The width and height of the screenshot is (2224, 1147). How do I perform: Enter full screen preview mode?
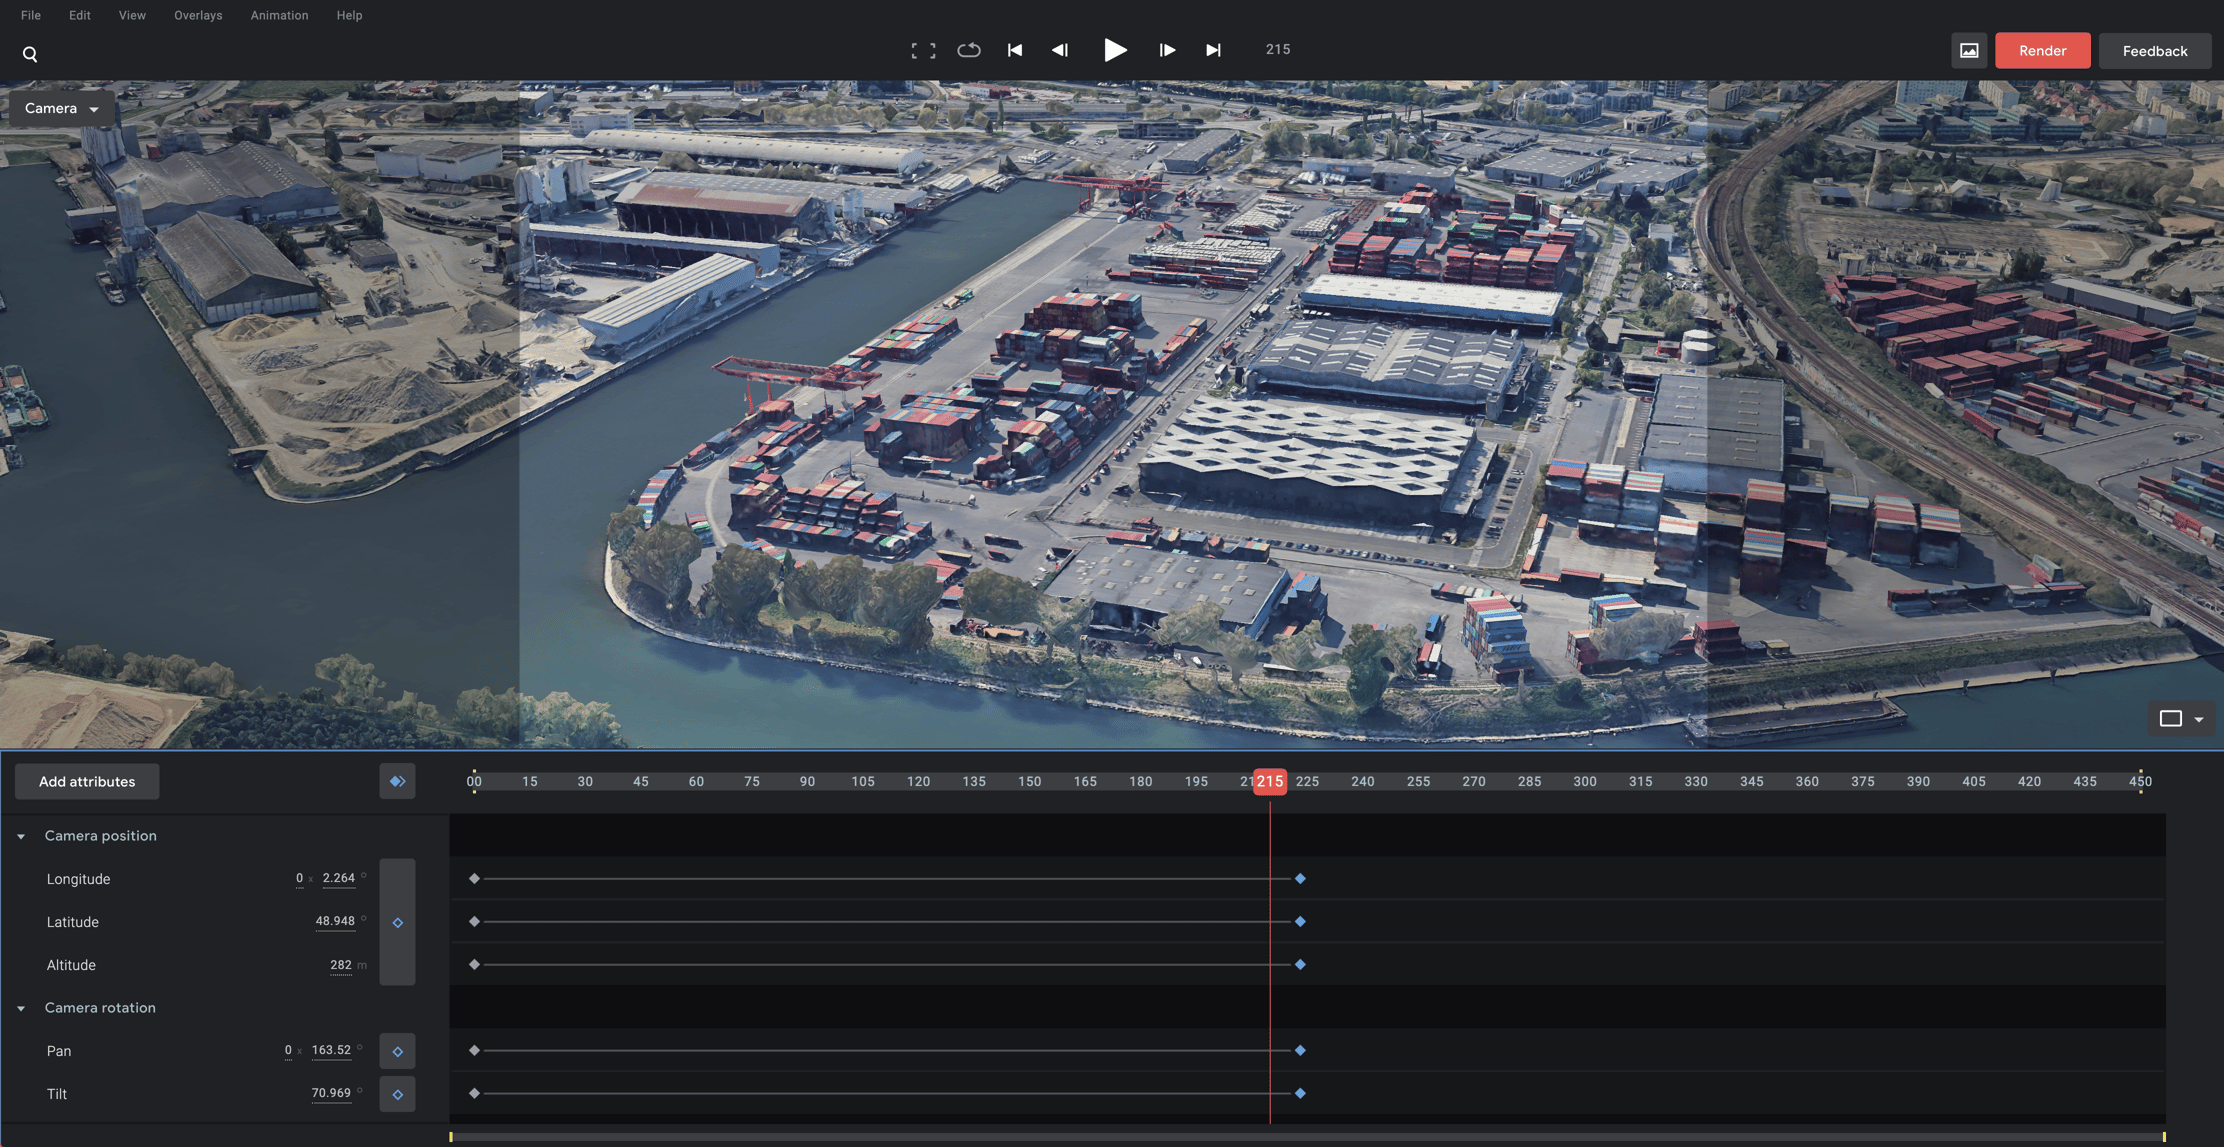(x=923, y=49)
